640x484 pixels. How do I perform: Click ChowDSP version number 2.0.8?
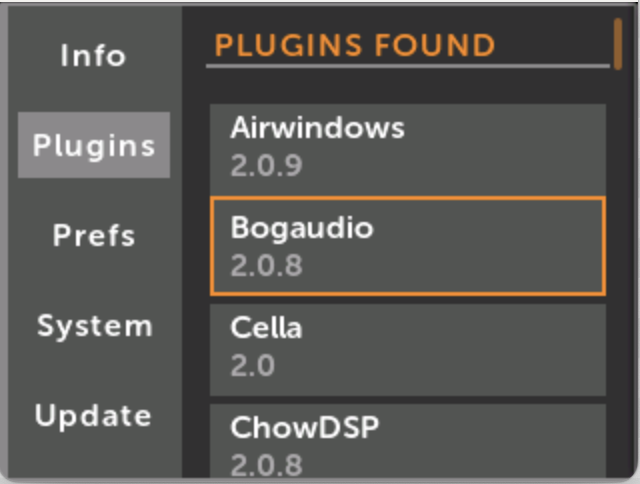point(266,464)
